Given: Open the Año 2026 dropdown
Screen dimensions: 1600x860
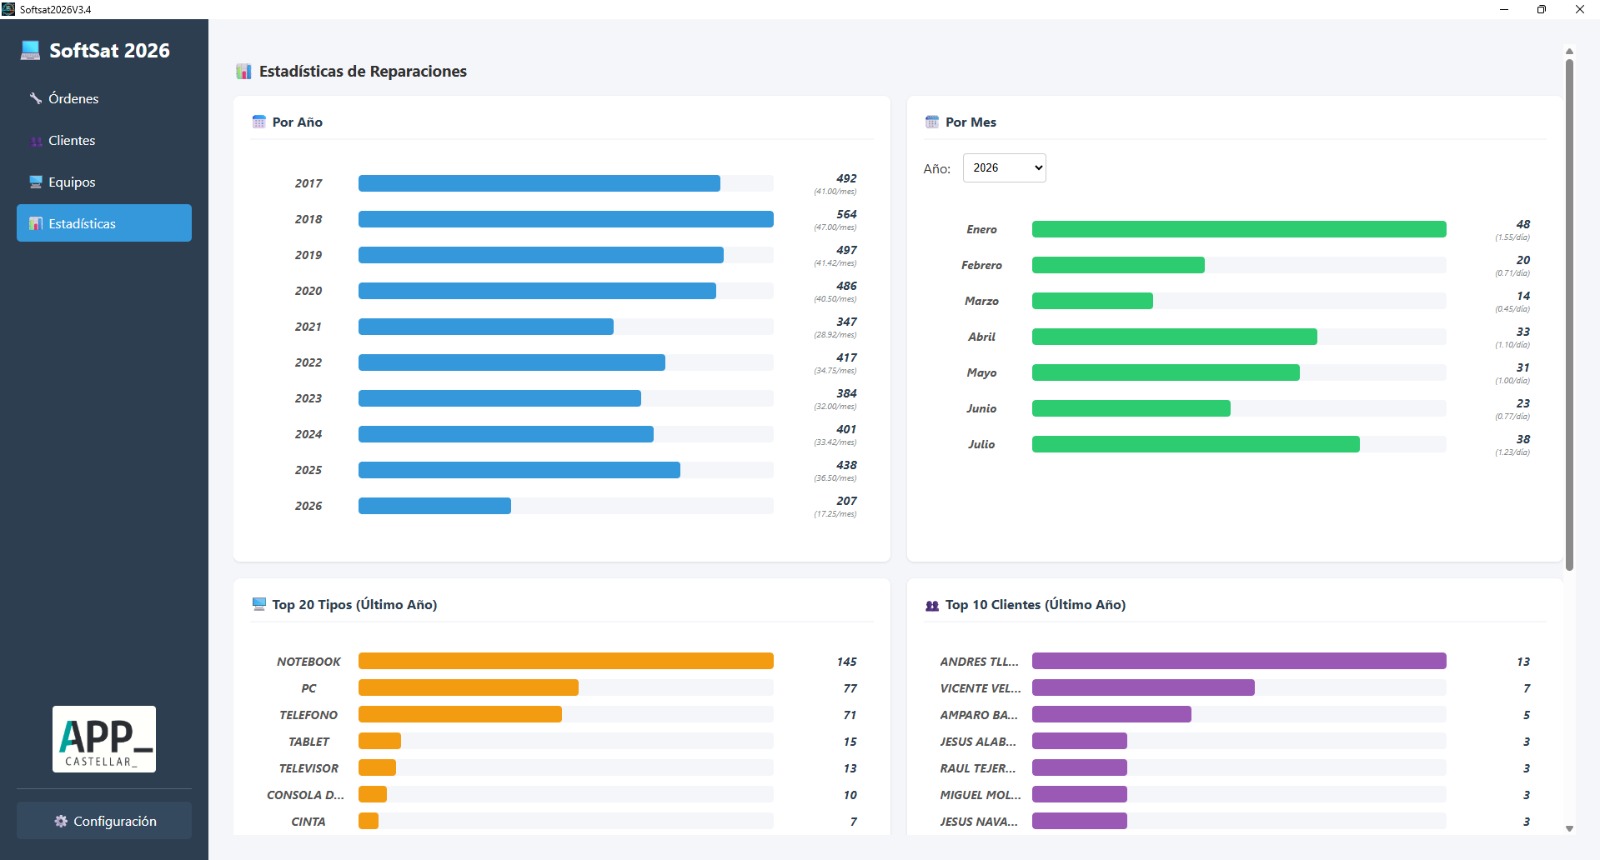Looking at the screenshot, I should click(x=1004, y=168).
